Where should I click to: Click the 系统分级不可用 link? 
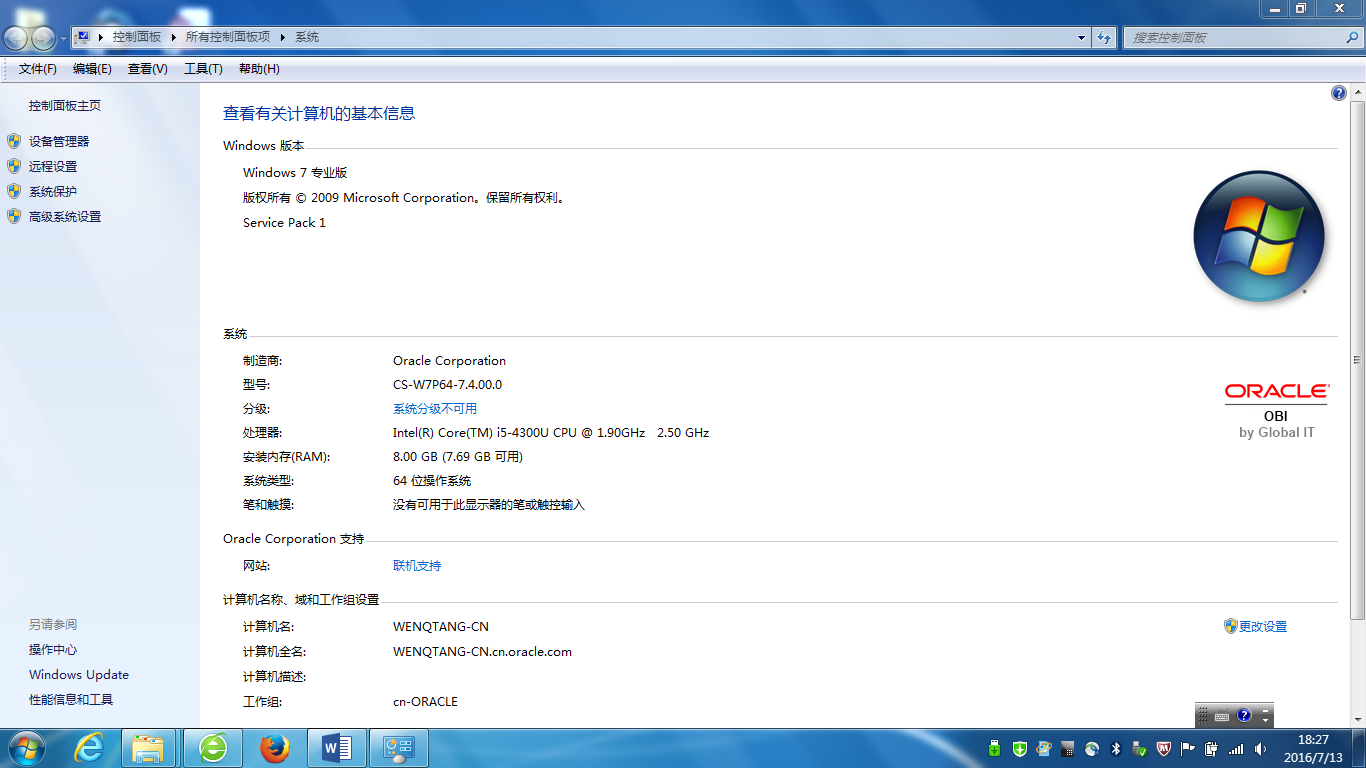[435, 409]
